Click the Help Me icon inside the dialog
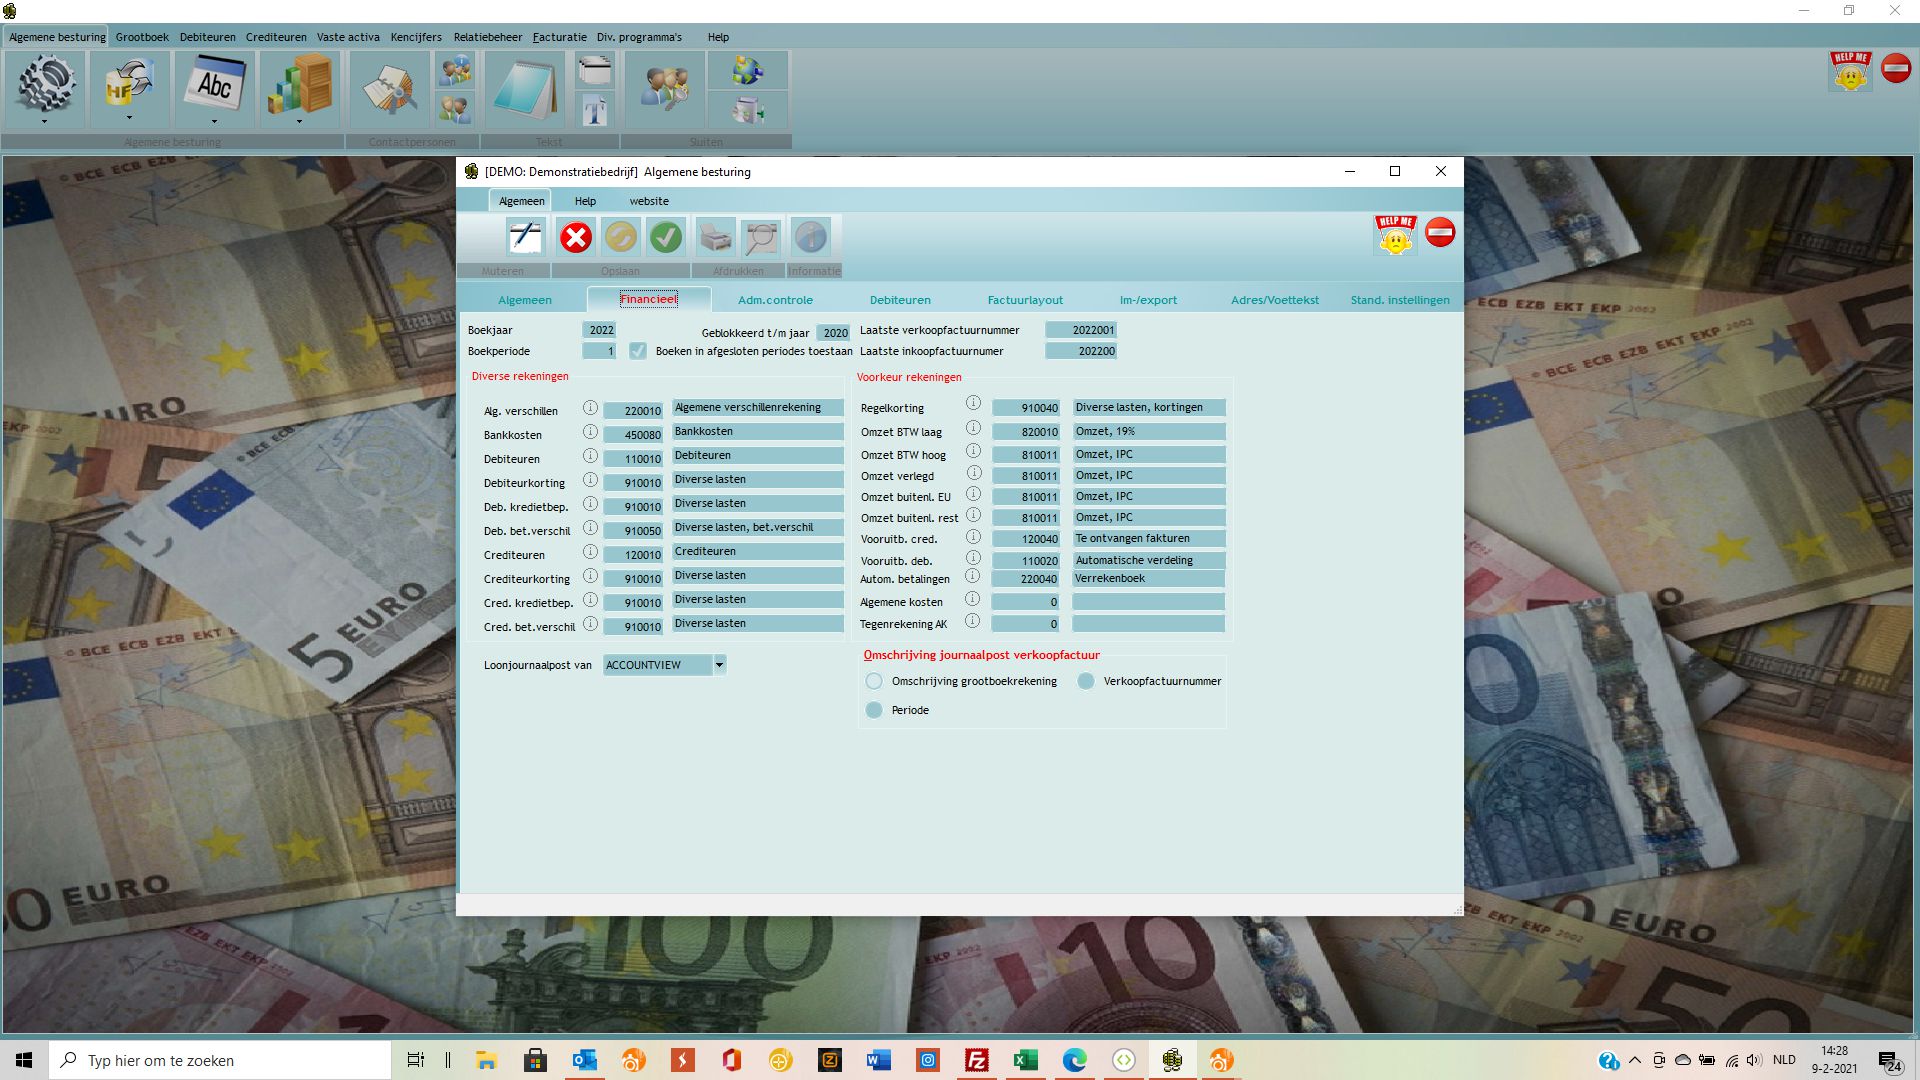This screenshot has height=1080, width=1920. point(1395,235)
